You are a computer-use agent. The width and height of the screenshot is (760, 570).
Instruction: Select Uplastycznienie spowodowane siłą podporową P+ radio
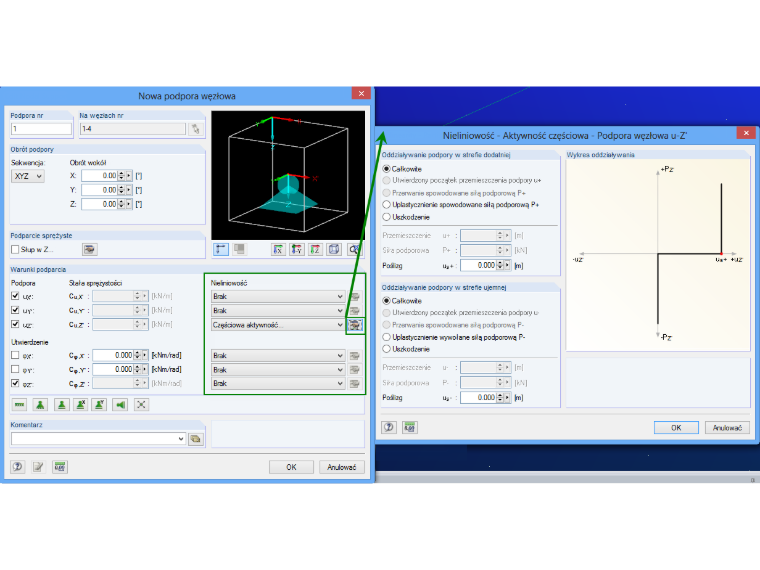(386, 205)
